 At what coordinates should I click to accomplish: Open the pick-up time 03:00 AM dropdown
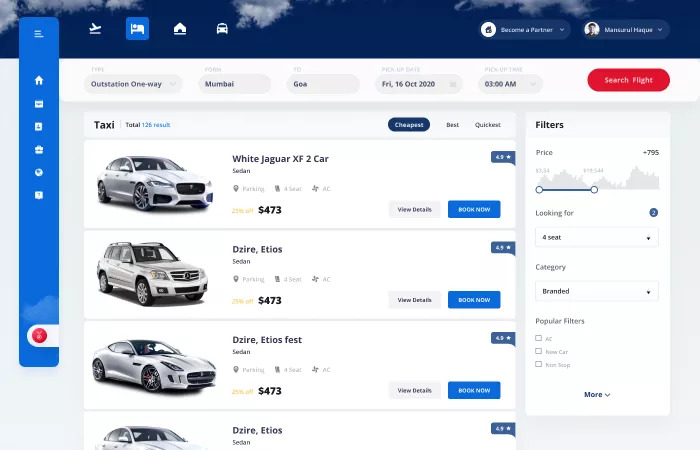point(510,84)
